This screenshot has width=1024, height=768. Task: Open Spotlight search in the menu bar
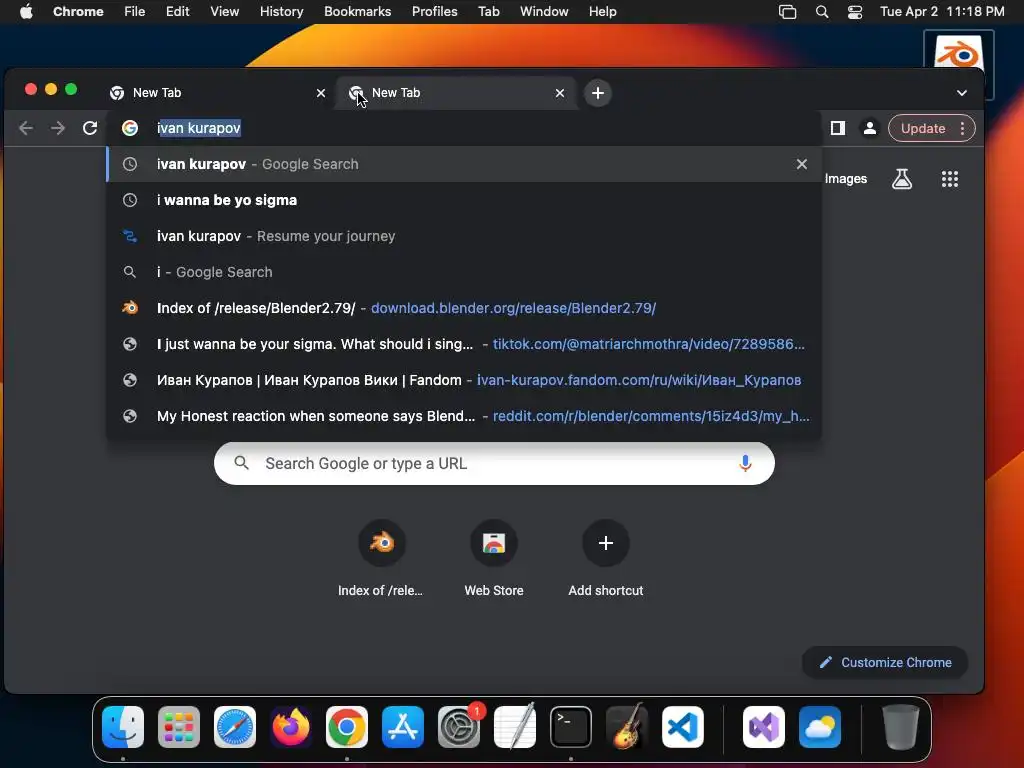click(x=822, y=12)
